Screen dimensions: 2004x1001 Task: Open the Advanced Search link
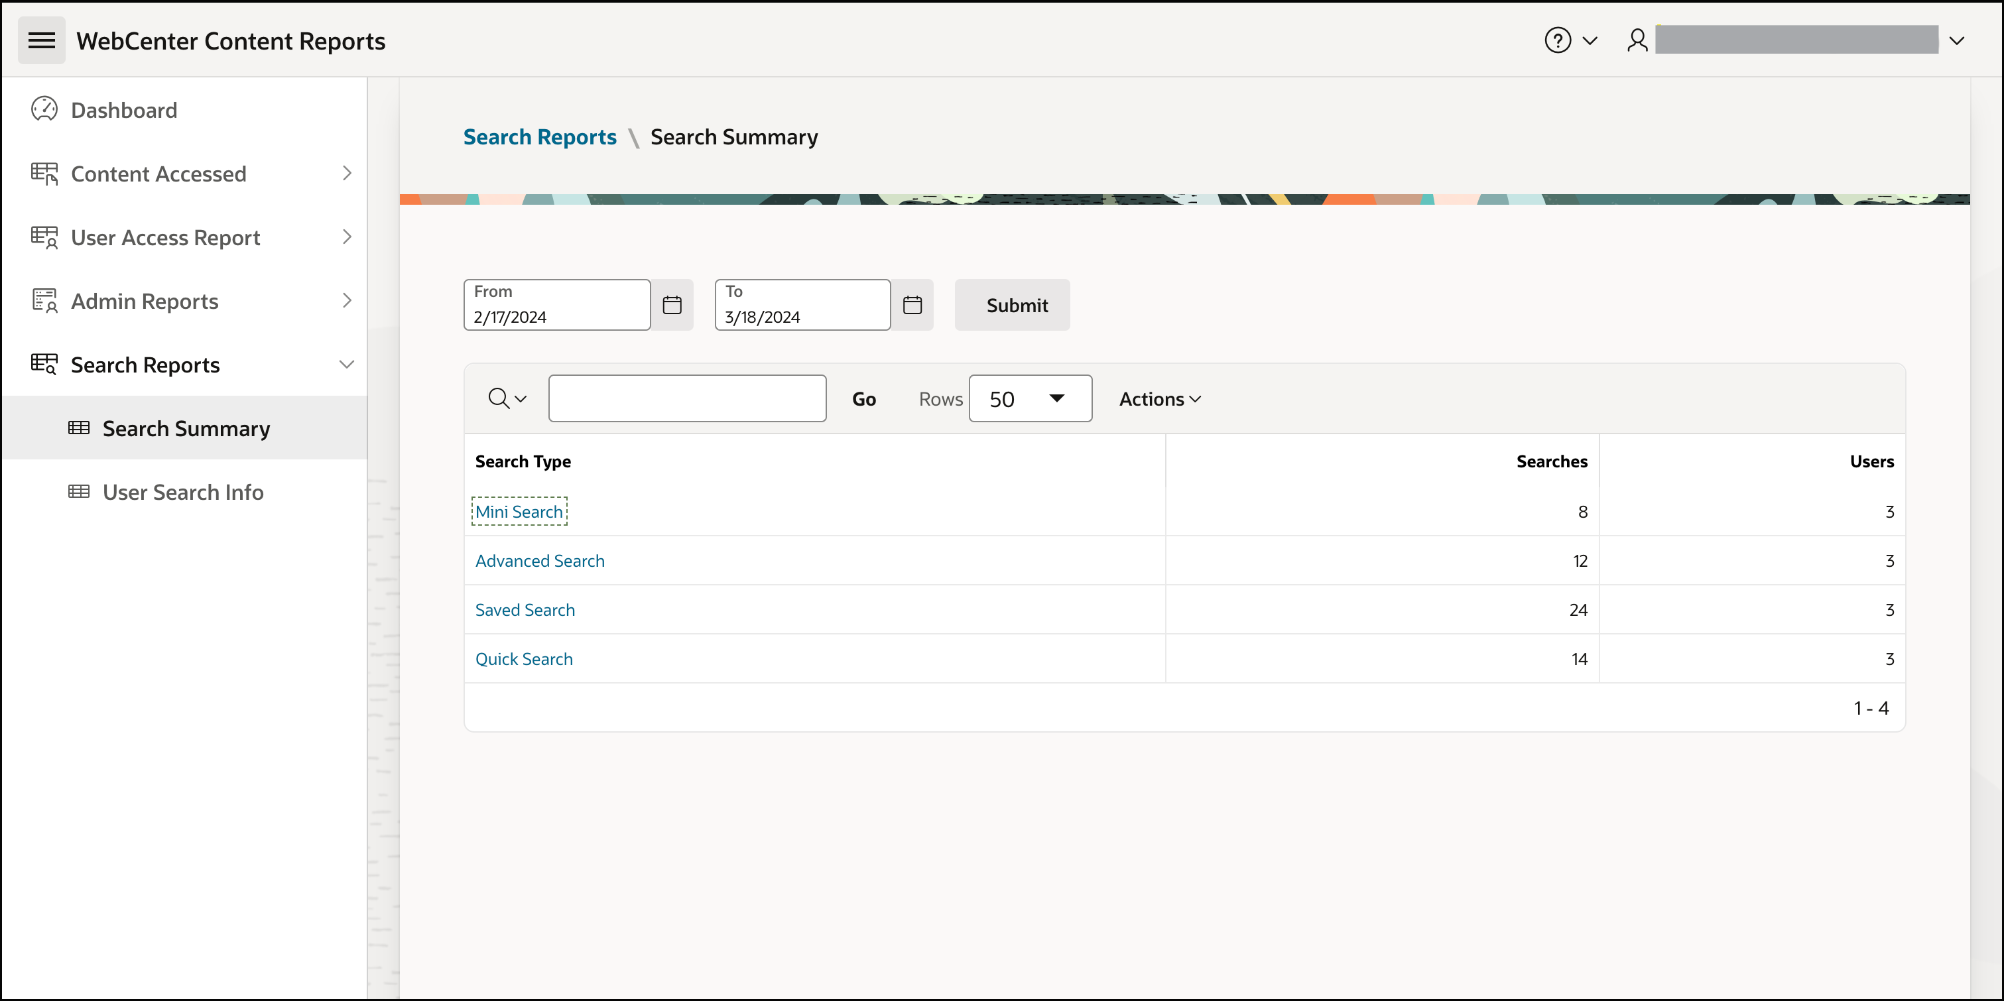click(x=540, y=561)
